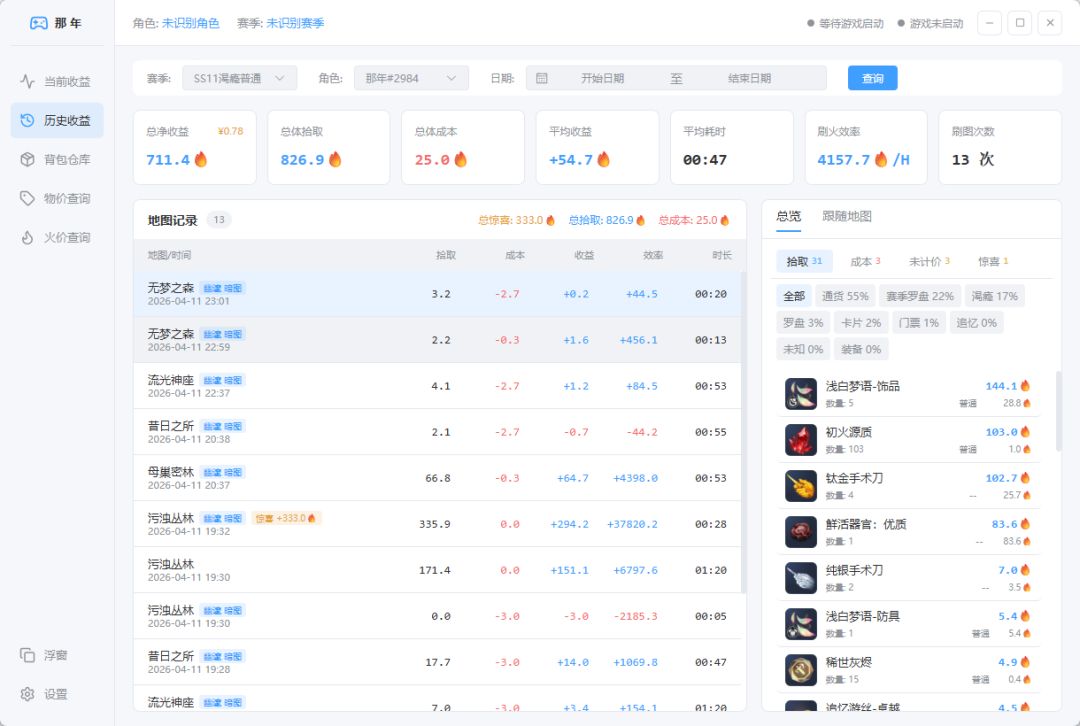The width and height of the screenshot is (1080, 726).
Task: Select the 流光神座 row dated 22:37
Action: tap(437, 386)
